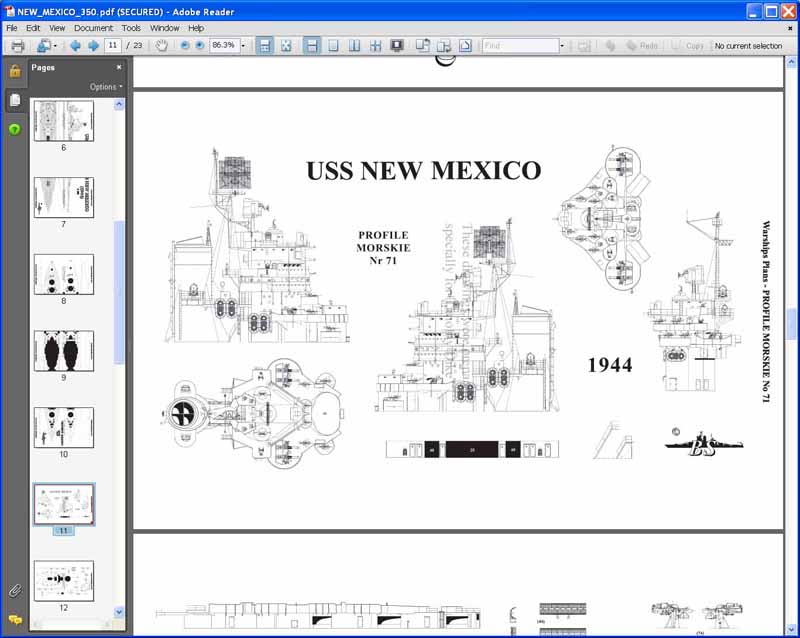Enter full screen mode from toolbar
Screen dimensions: 800x638
(x=397, y=46)
